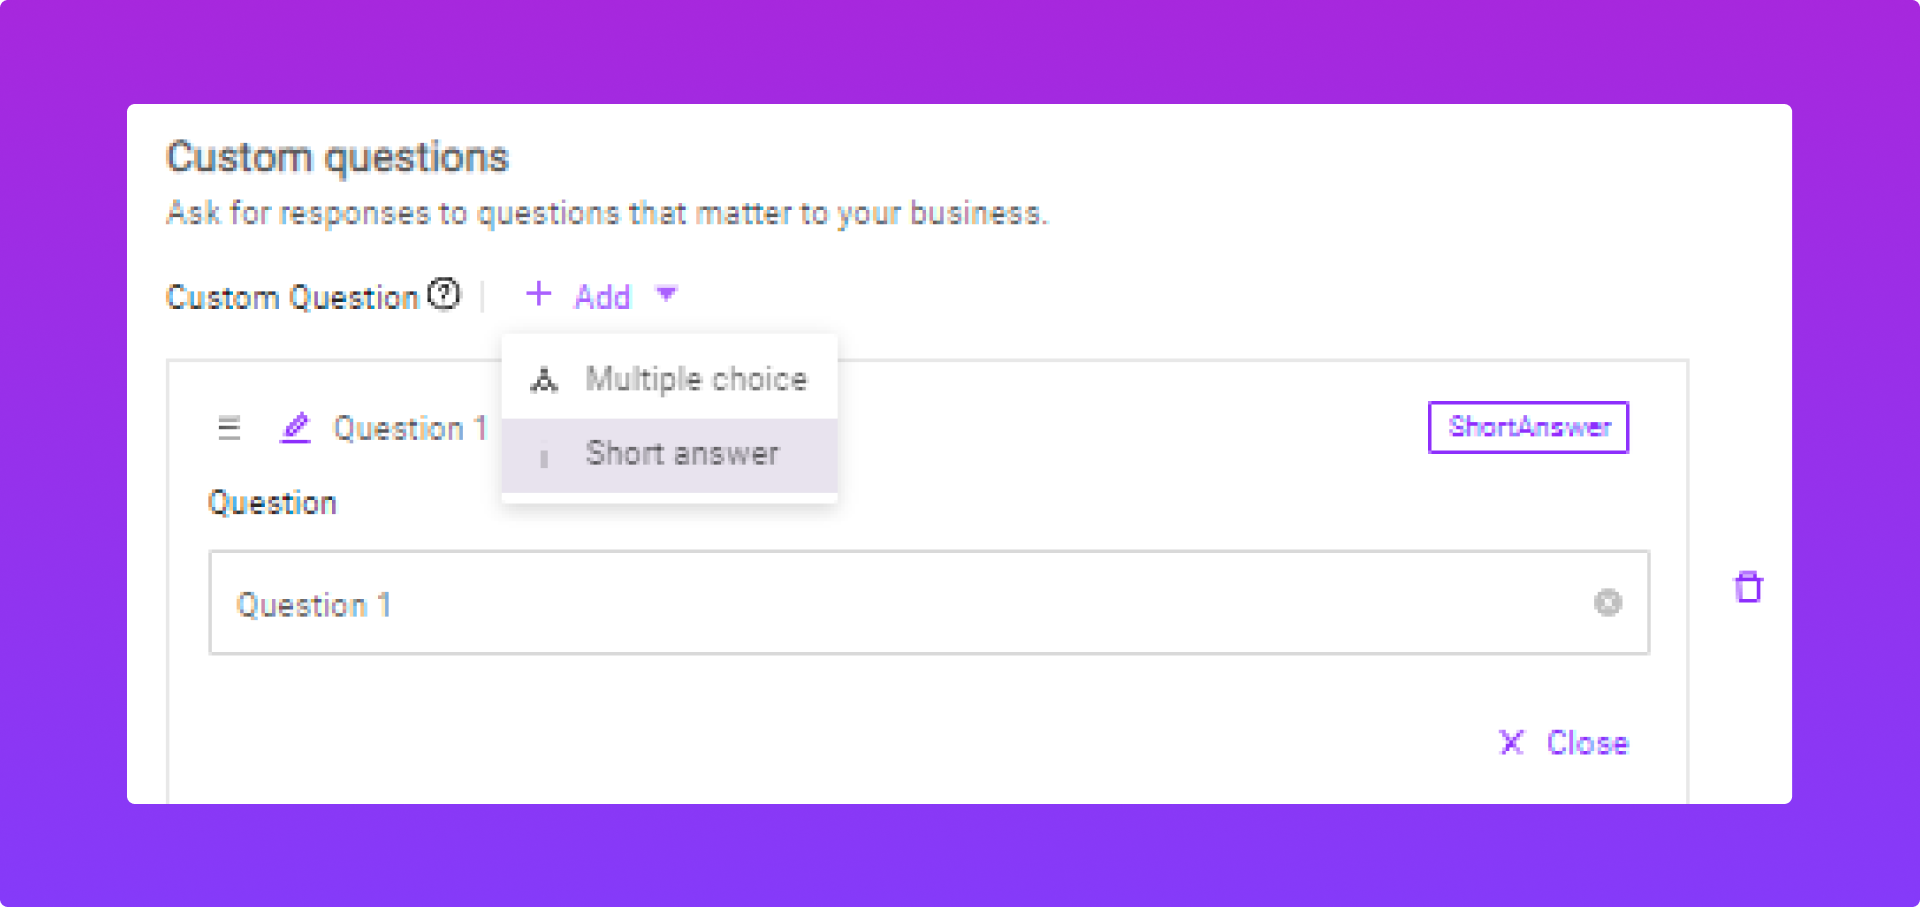
Task: Click the Question 1 title text
Action: (410, 428)
